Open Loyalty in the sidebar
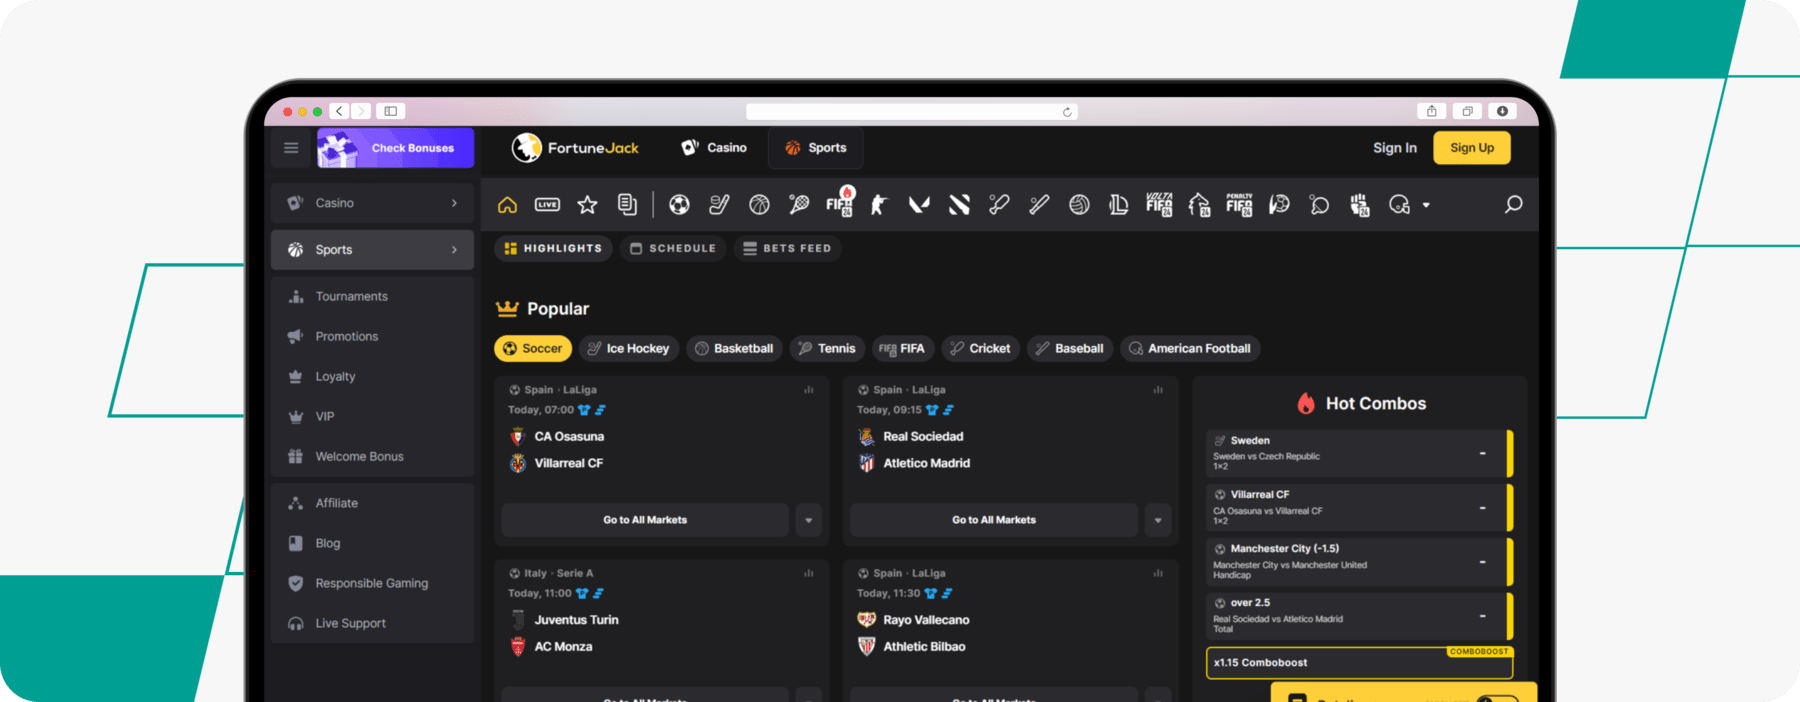1800x702 pixels. tap(372, 377)
